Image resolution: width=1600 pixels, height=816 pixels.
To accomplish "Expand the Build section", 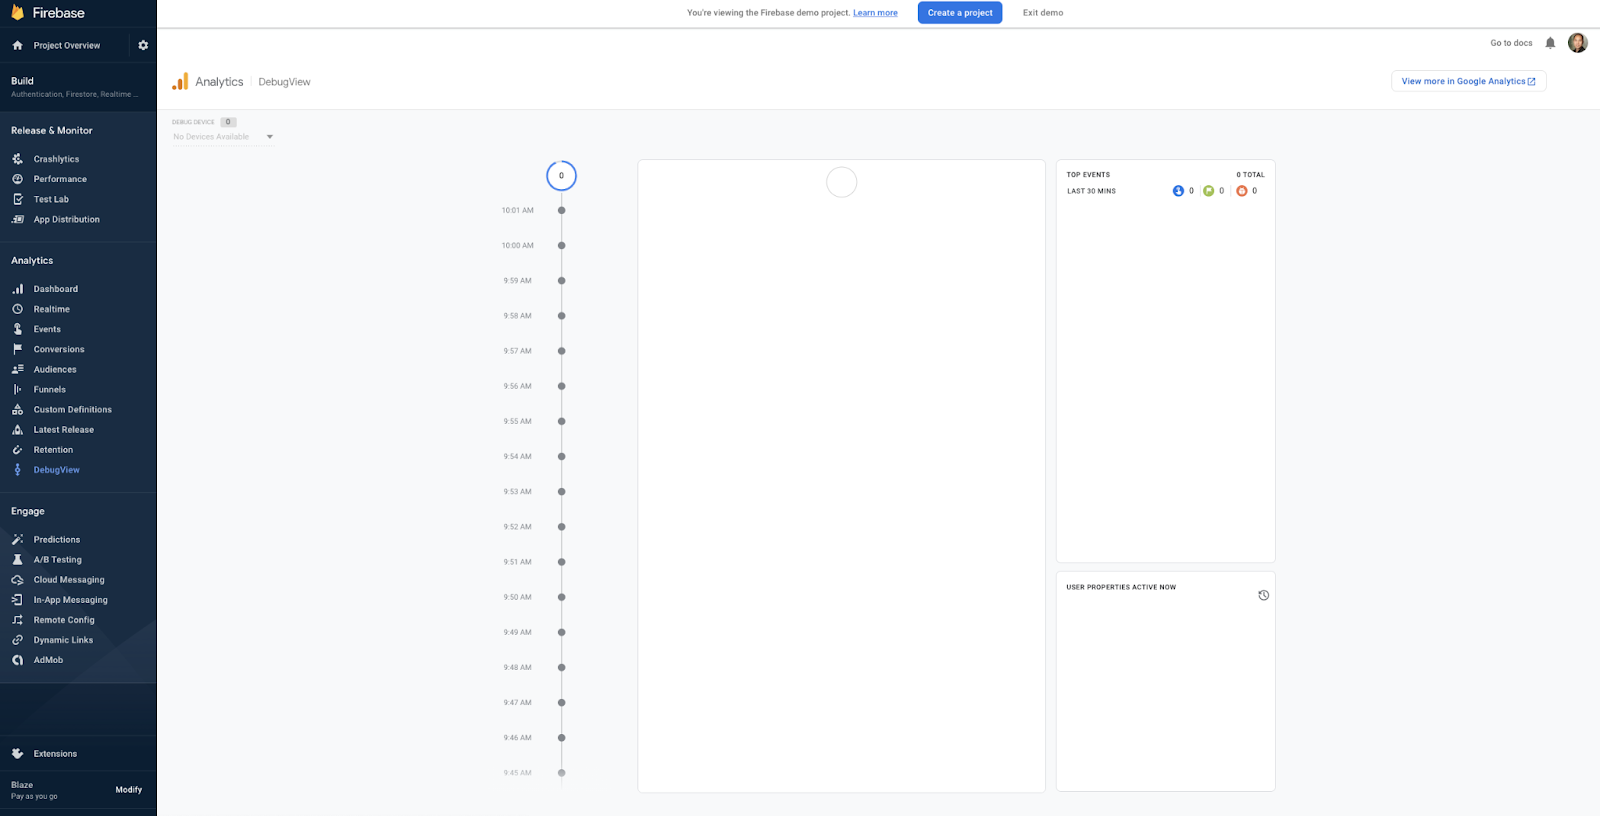I will pyautogui.click(x=22, y=81).
